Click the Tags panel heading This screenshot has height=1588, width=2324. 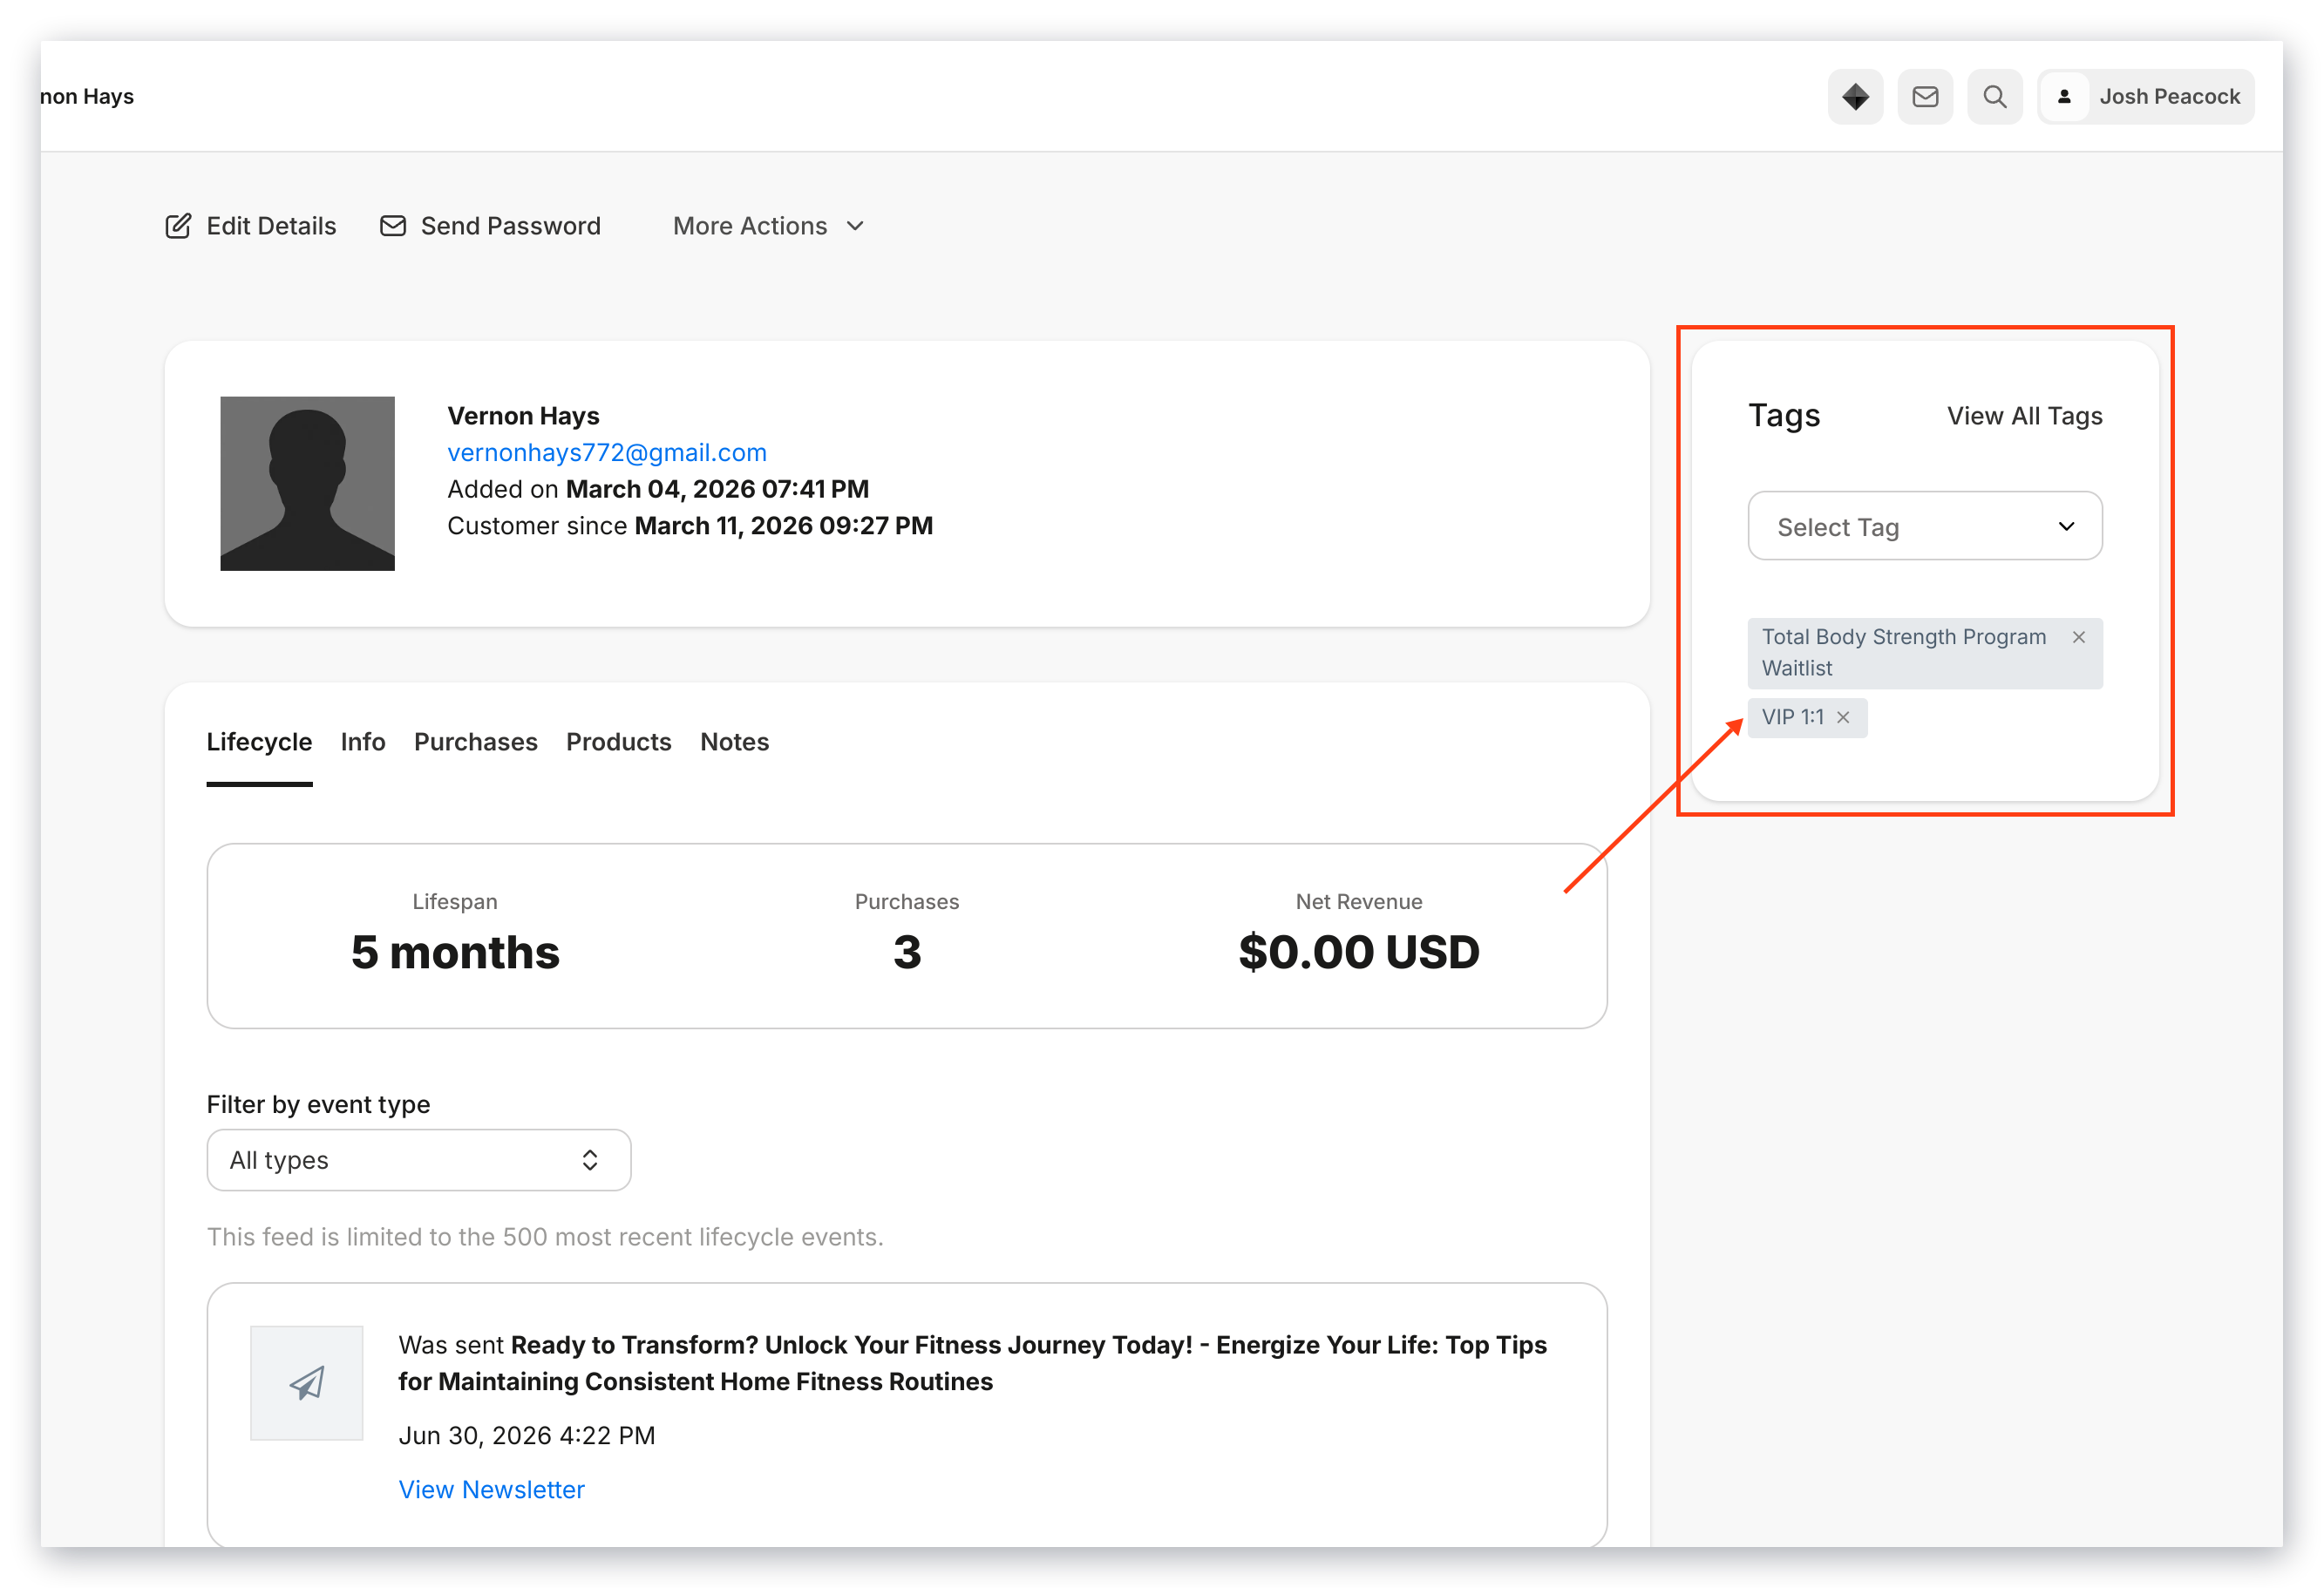(x=1783, y=416)
